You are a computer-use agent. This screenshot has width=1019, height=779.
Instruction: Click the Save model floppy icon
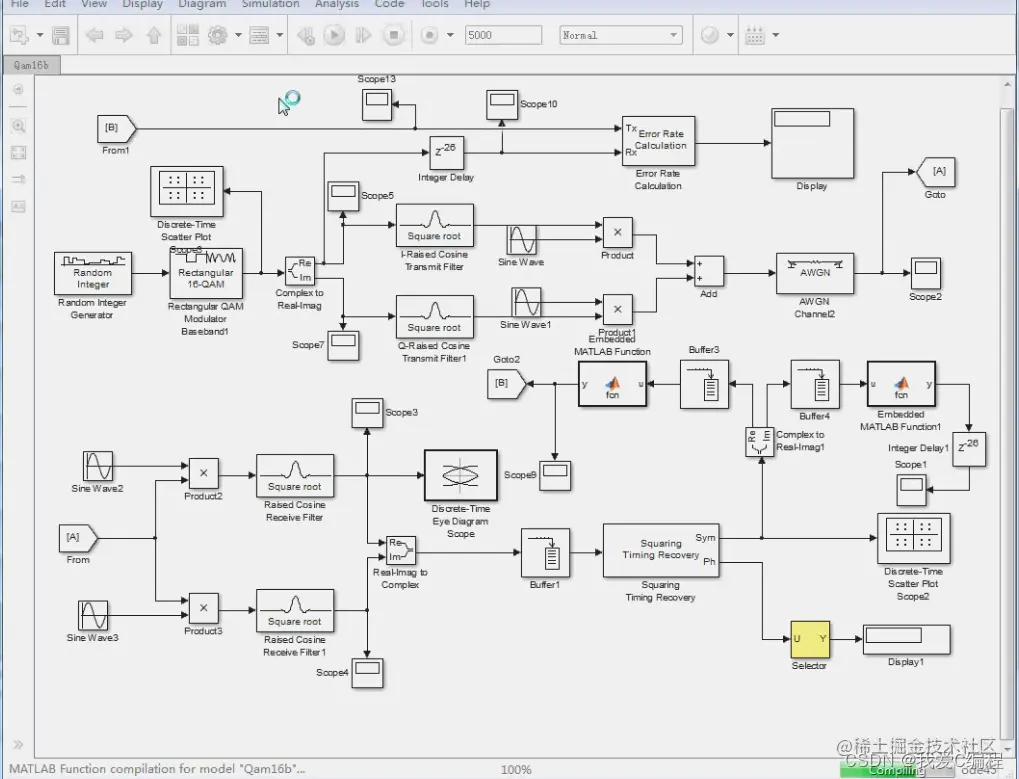60,35
